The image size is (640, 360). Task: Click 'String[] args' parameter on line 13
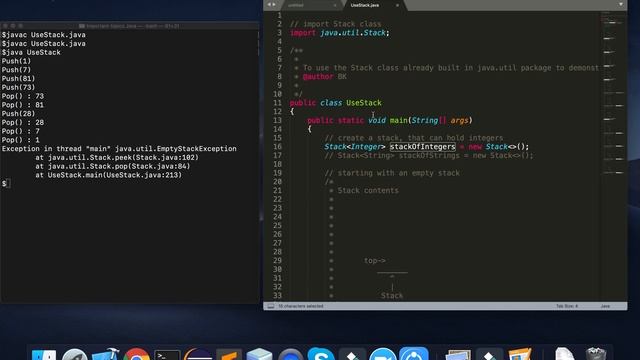pos(440,120)
